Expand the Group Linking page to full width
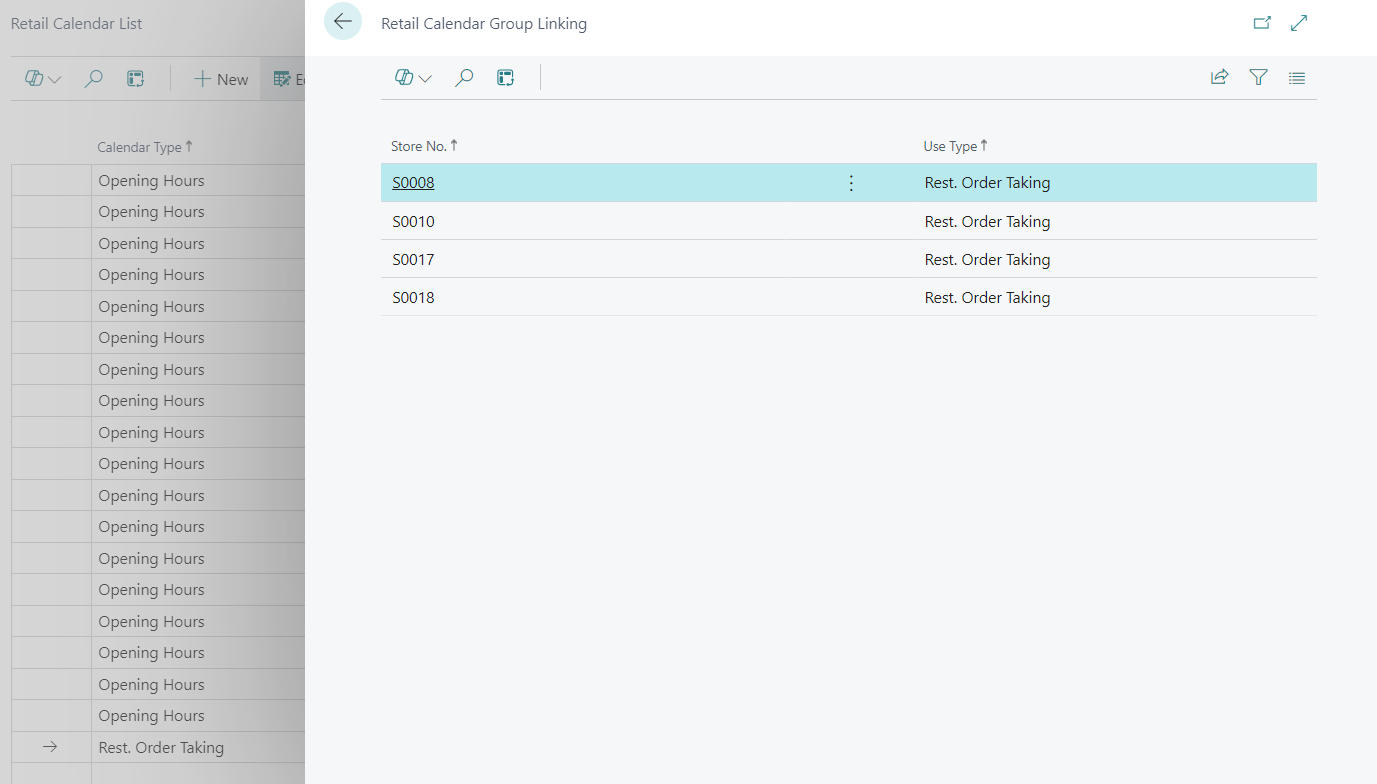Image resolution: width=1377 pixels, height=784 pixels. tap(1299, 23)
